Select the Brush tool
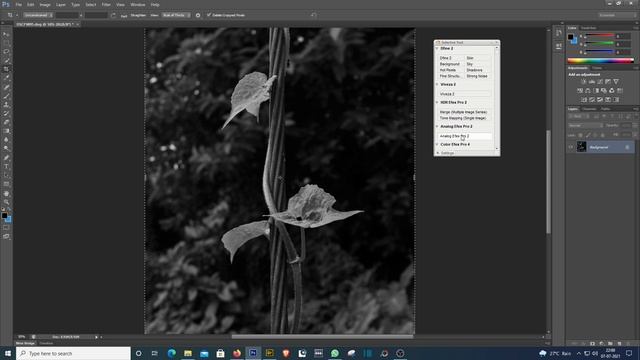 pyautogui.click(x=6, y=96)
